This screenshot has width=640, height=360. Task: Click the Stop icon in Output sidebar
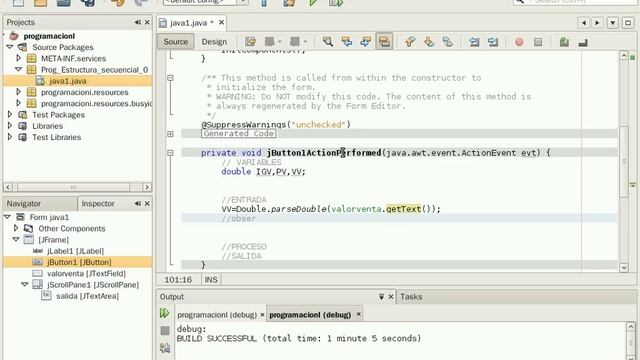tap(165, 330)
